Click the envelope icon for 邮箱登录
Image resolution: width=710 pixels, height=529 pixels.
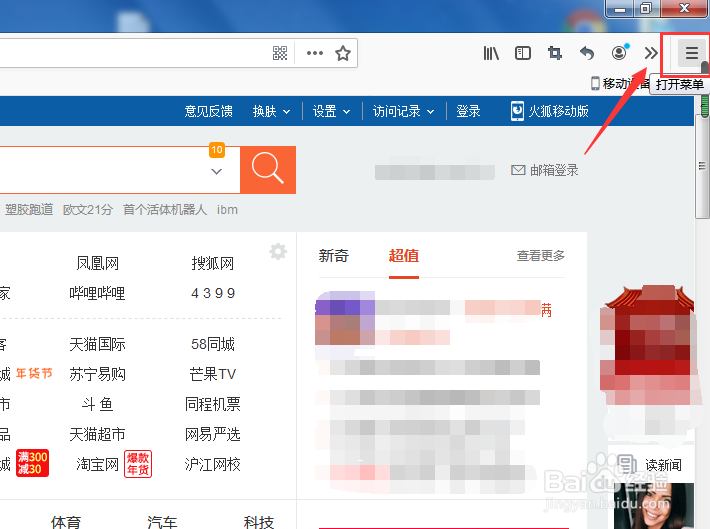518,170
